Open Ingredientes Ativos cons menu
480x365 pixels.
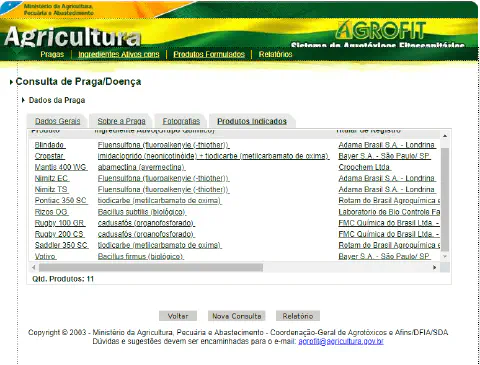click(x=119, y=54)
